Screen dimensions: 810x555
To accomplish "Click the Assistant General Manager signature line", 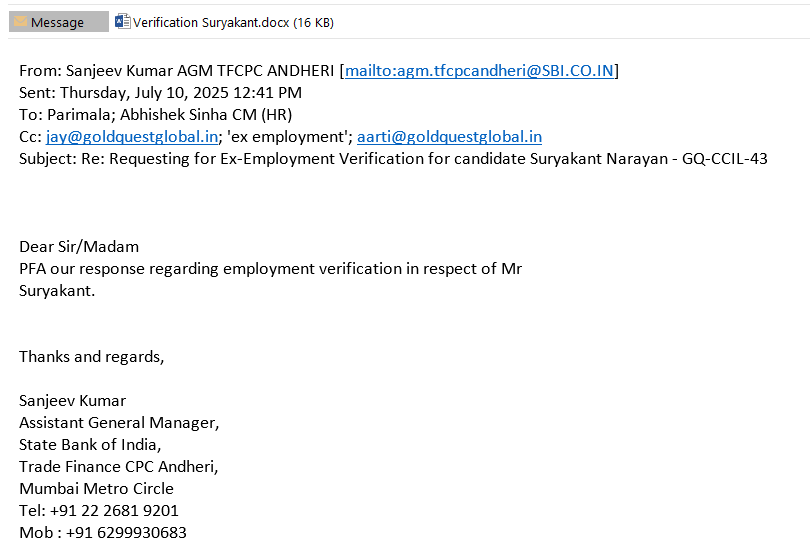I will coord(119,422).
